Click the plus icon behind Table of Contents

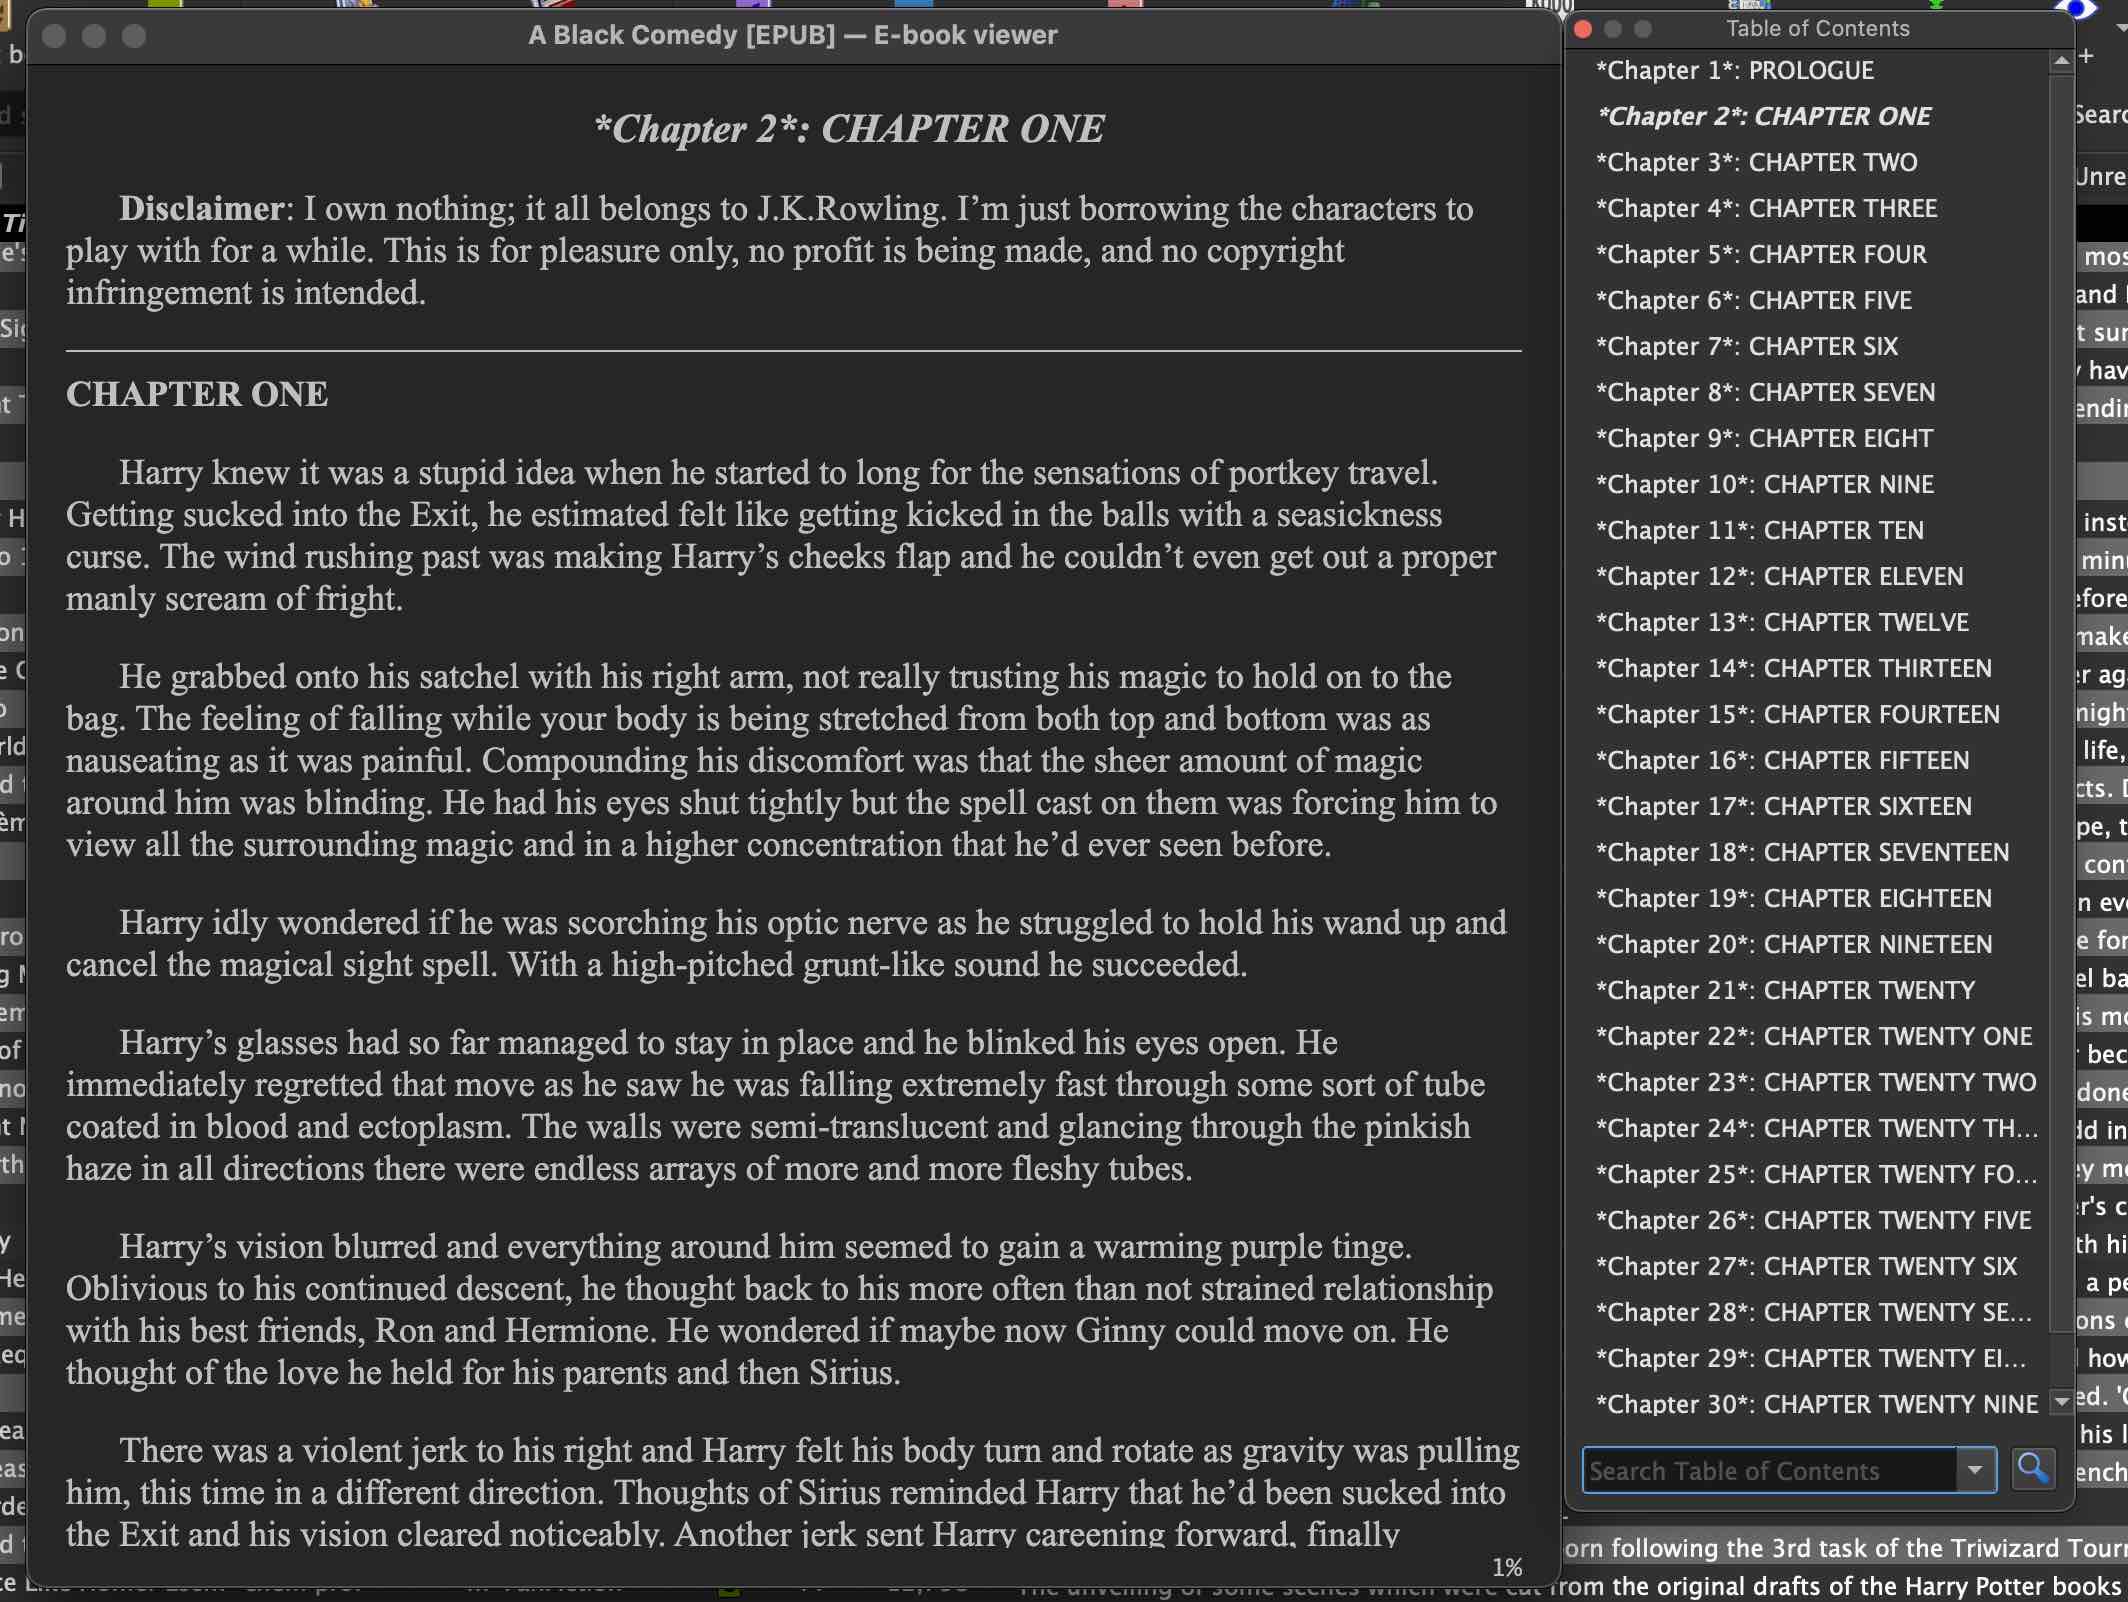(x=2087, y=56)
